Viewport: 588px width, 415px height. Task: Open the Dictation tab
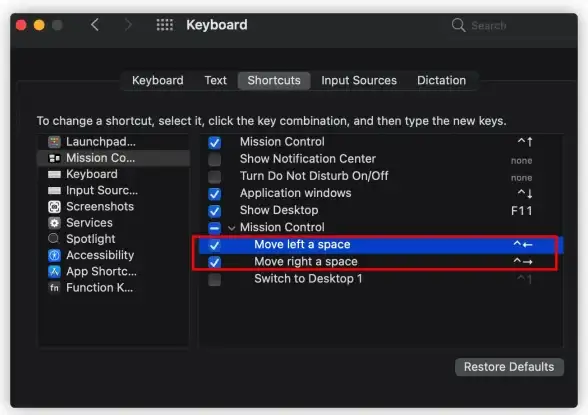click(441, 81)
